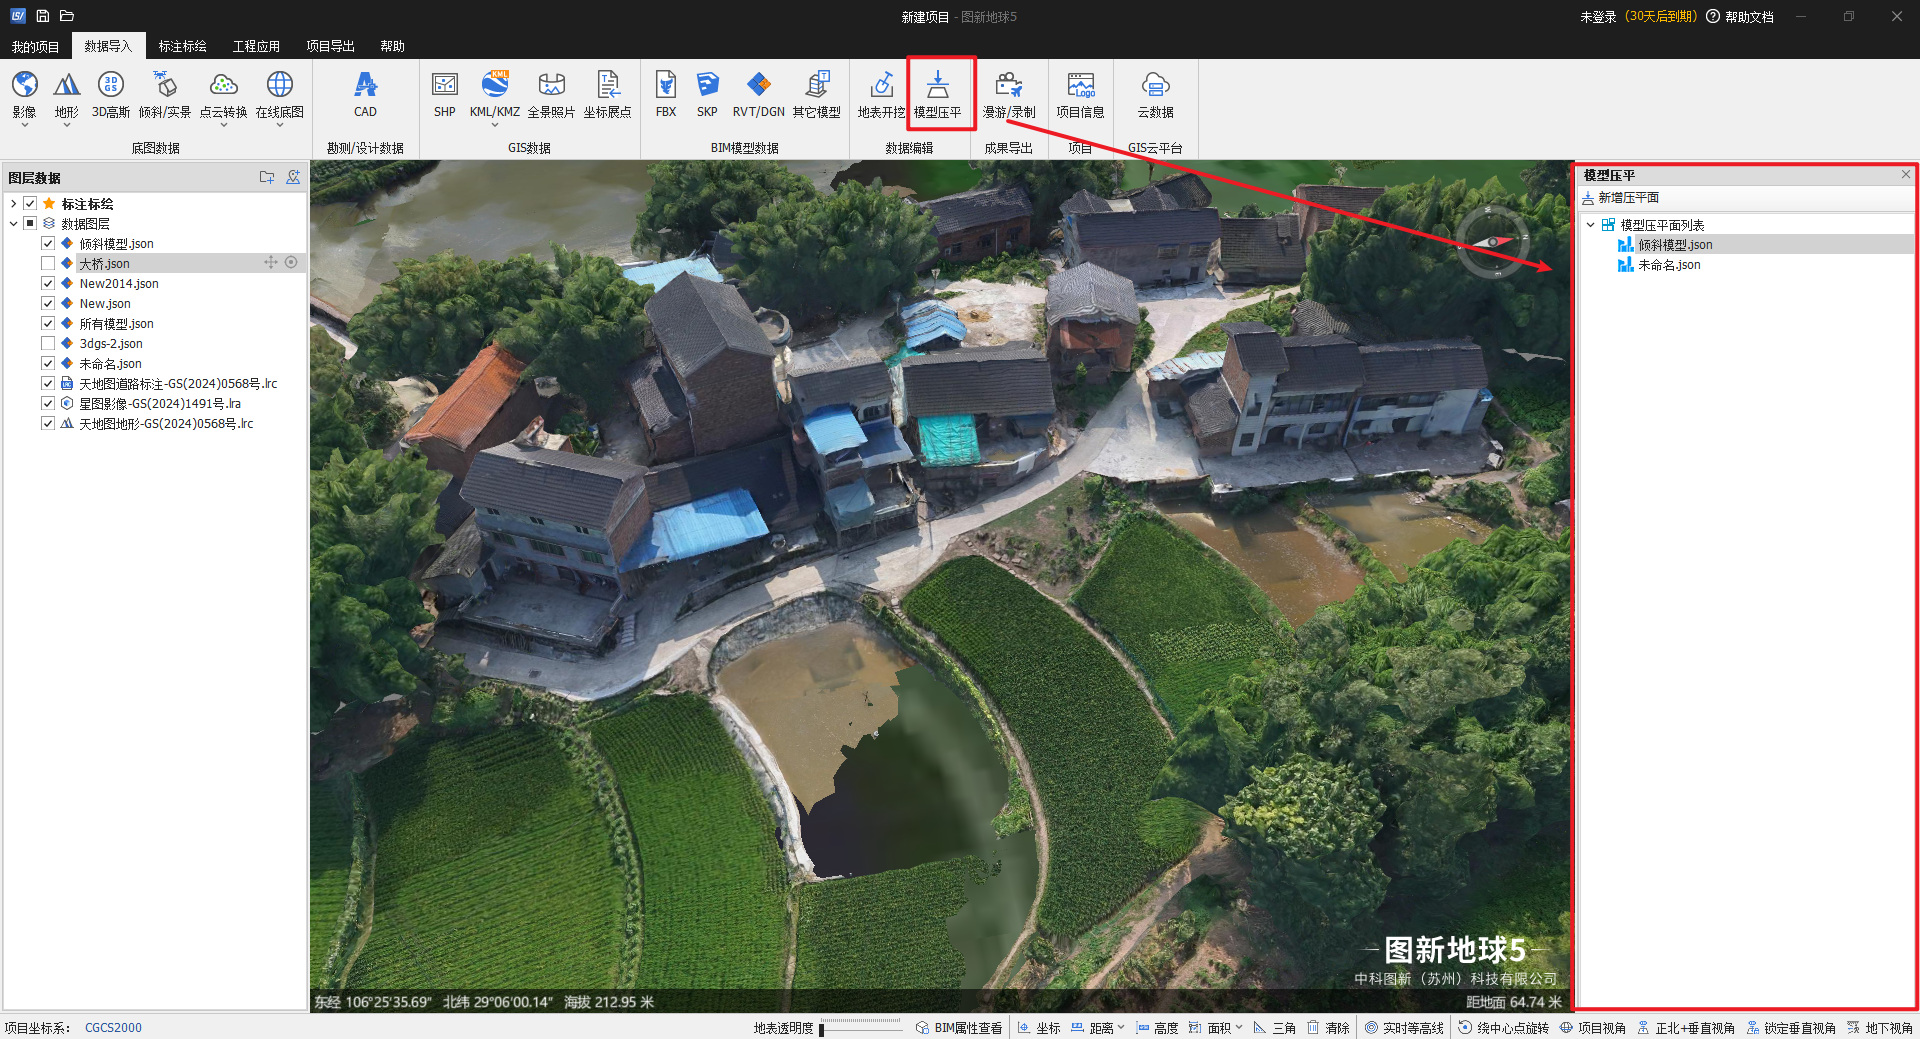The height and width of the screenshot is (1039, 1920).
Task: Click the 模型压平 tool icon
Action: tap(937, 87)
